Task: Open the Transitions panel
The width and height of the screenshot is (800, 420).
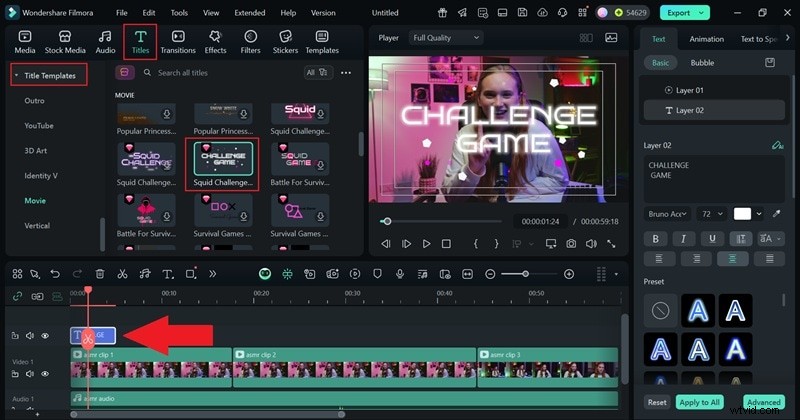Action: tap(178, 42)
